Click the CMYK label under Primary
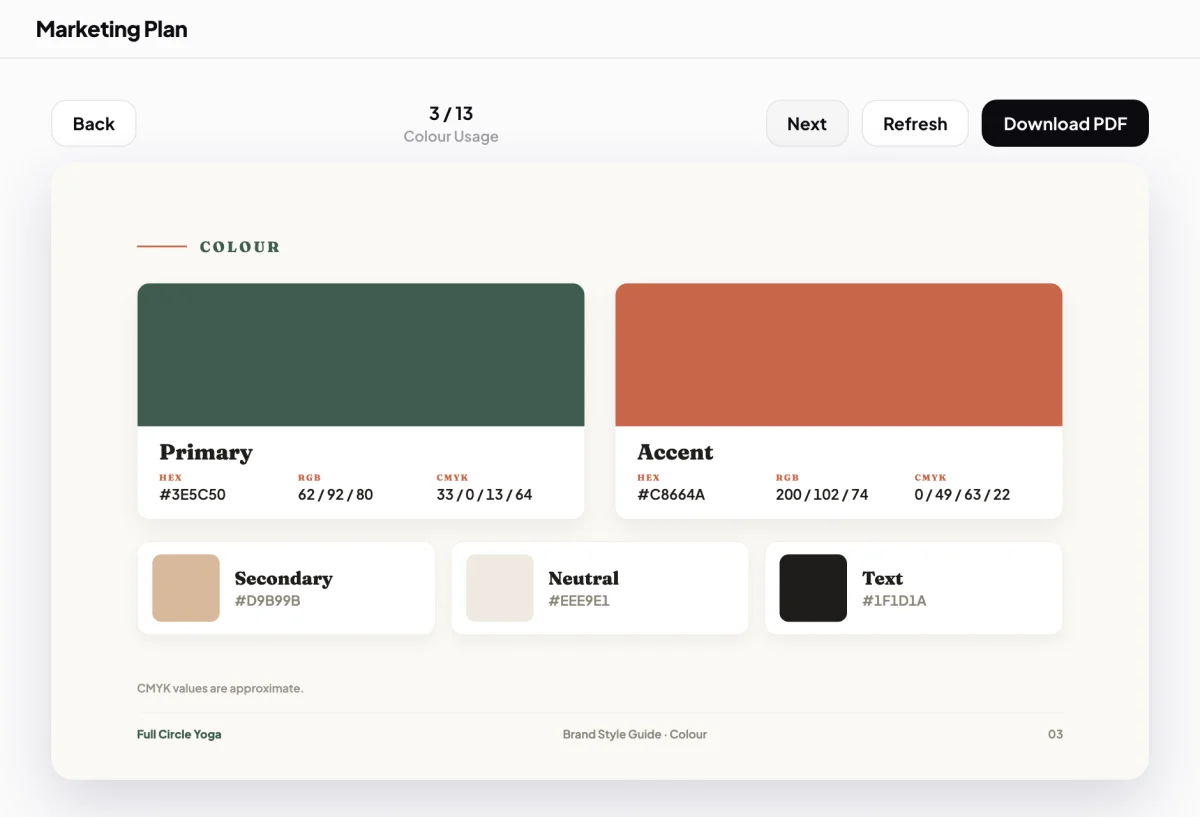Image resolution: width=1200 pixels, height=817 pixels. pyautogui.click(x=452, y=478)
